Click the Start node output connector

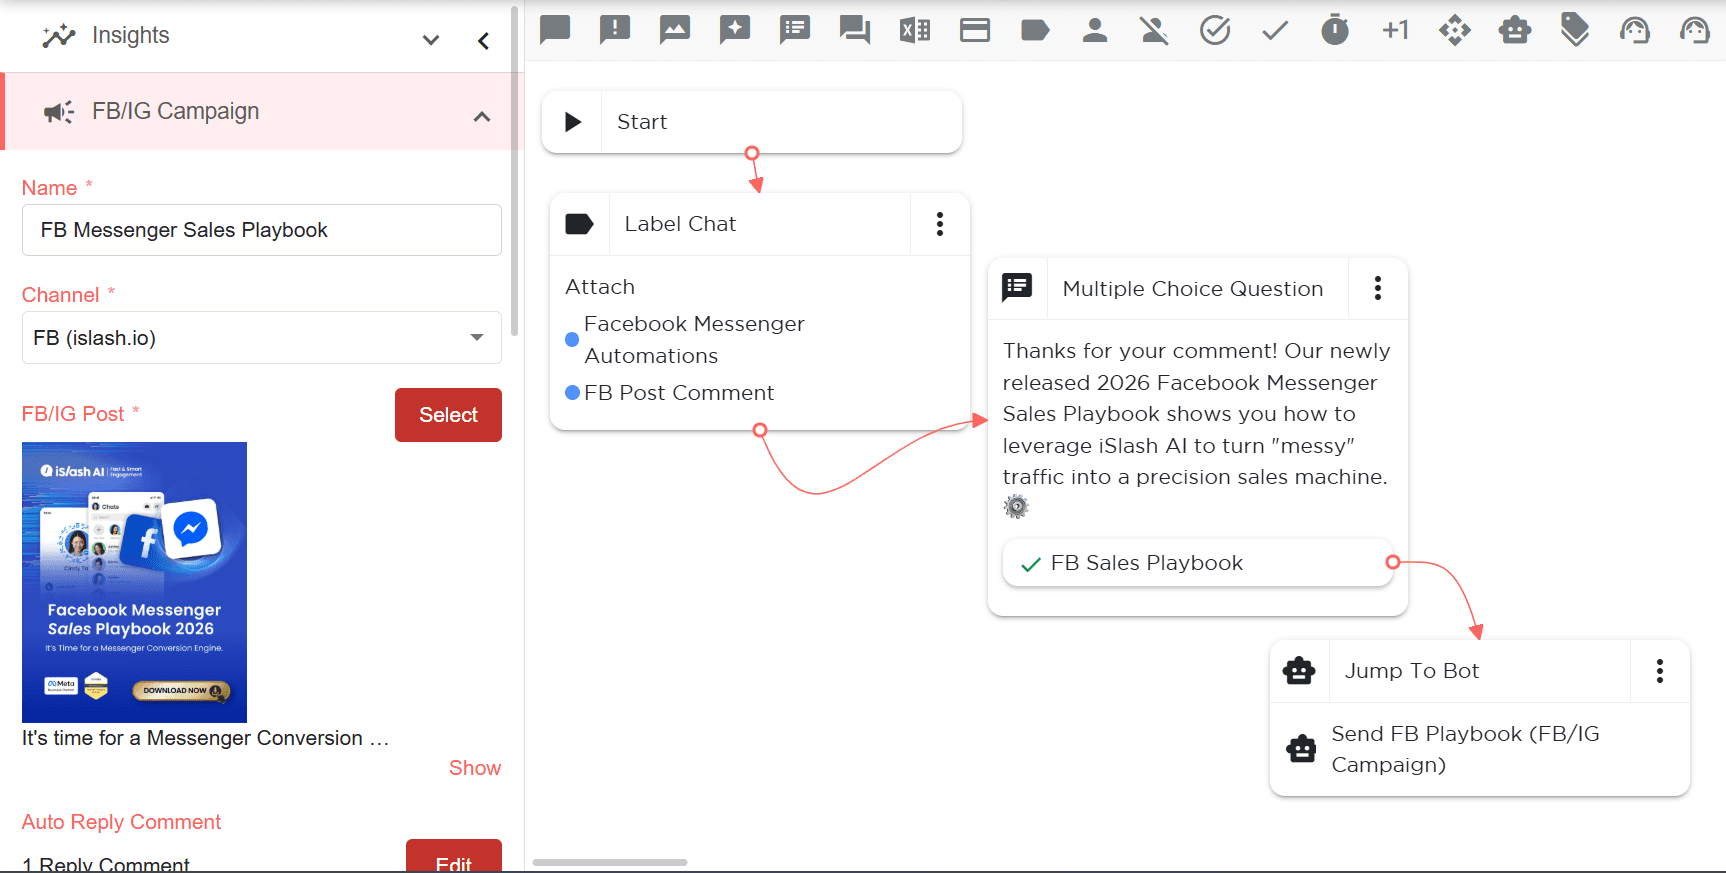pyautogui.click(x=752, y=153)
